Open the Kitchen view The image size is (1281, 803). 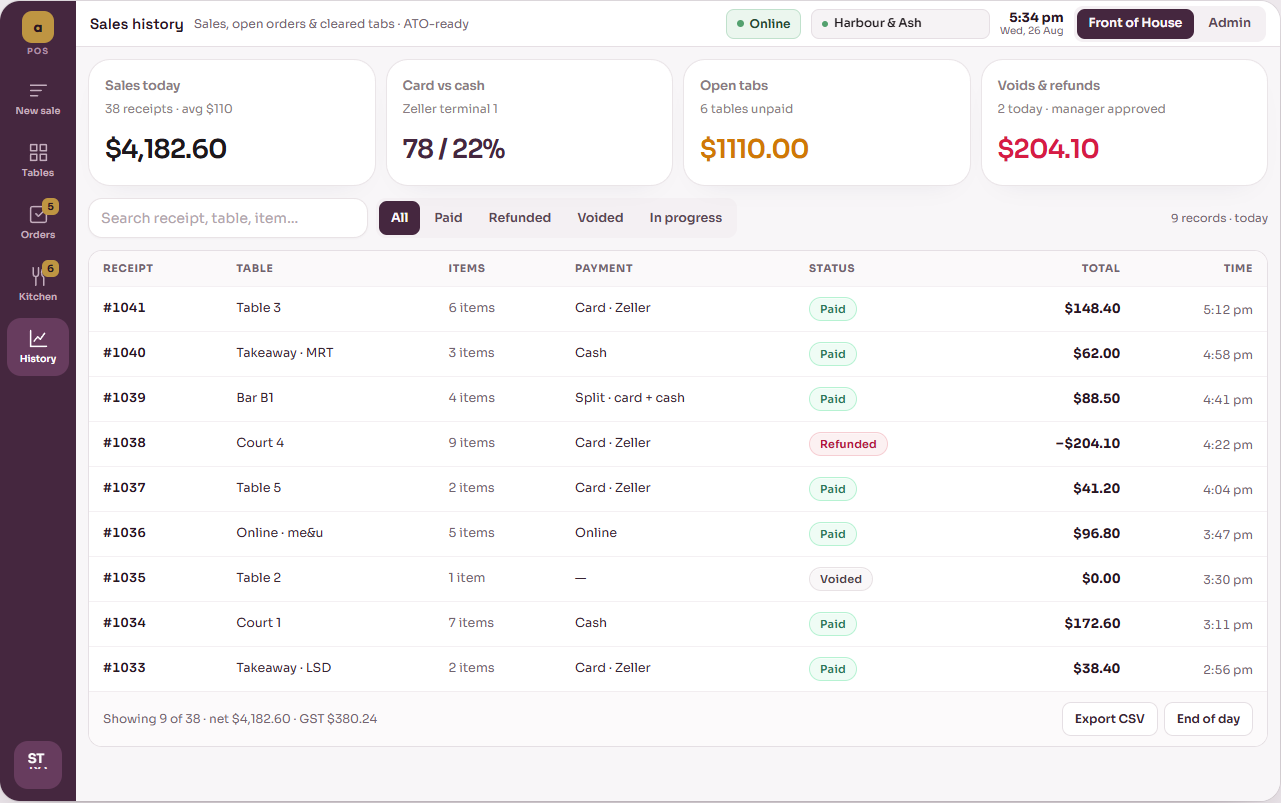(38, 284)
